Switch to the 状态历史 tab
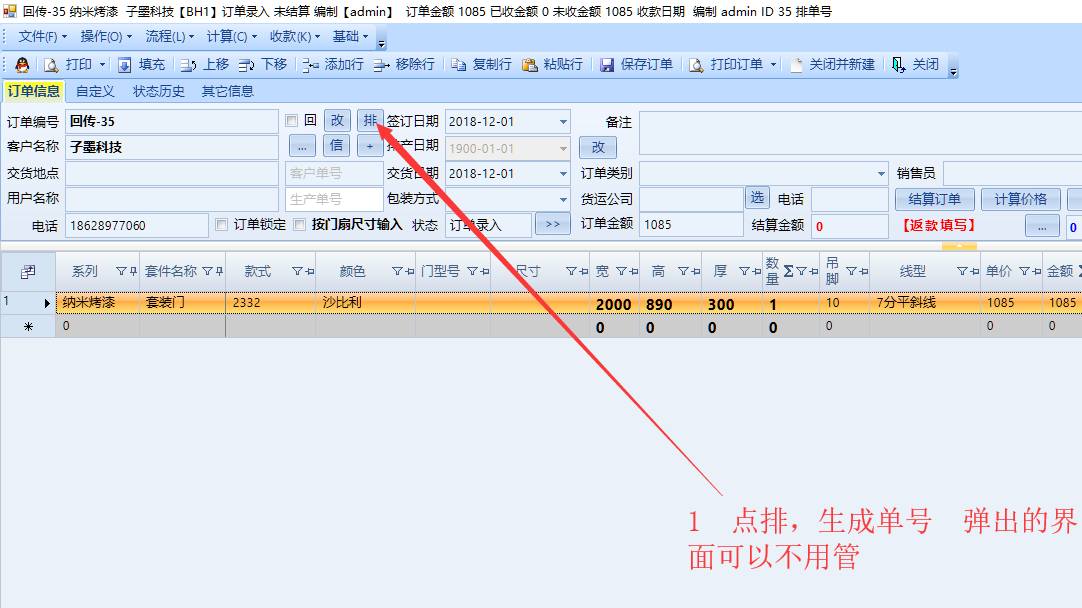Viewport: 1082px width, 608px height. pos(158,91)
